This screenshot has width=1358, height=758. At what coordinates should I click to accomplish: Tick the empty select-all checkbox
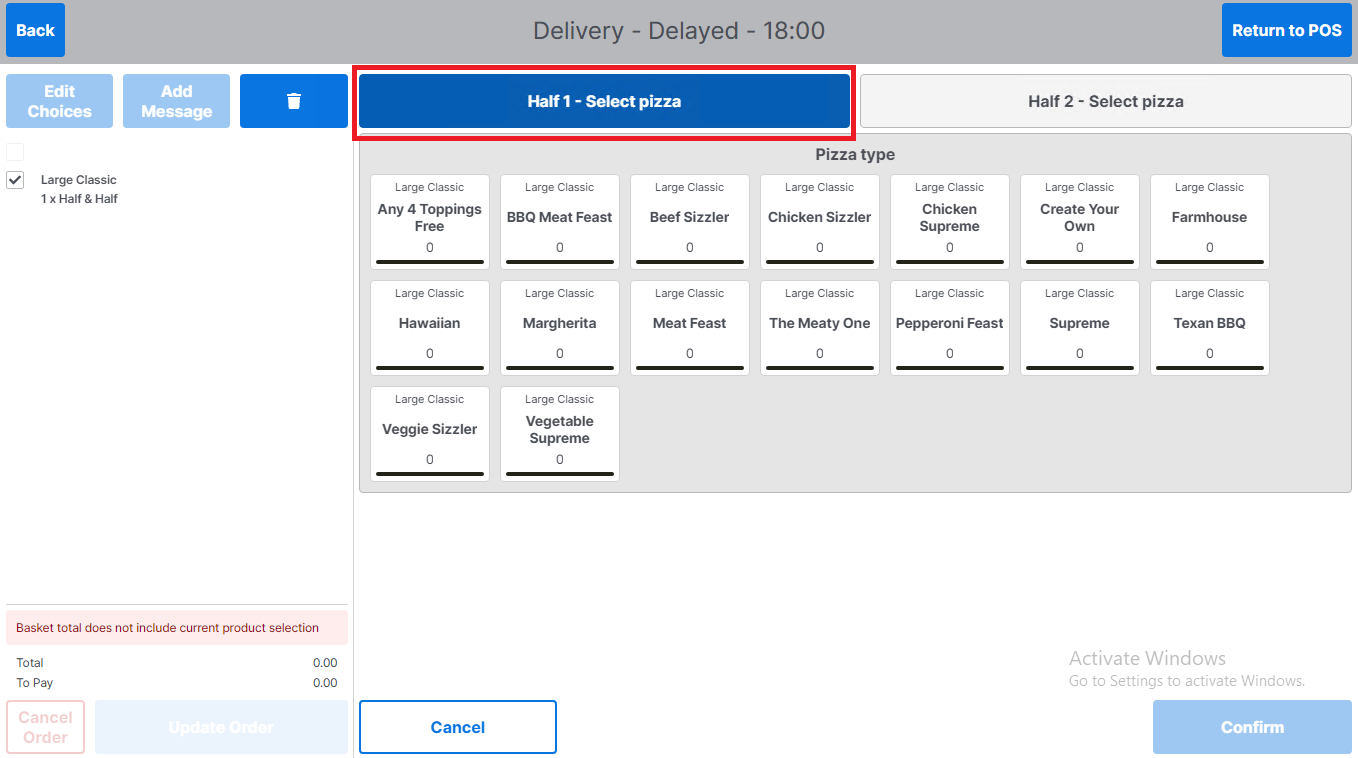[15, 152]
